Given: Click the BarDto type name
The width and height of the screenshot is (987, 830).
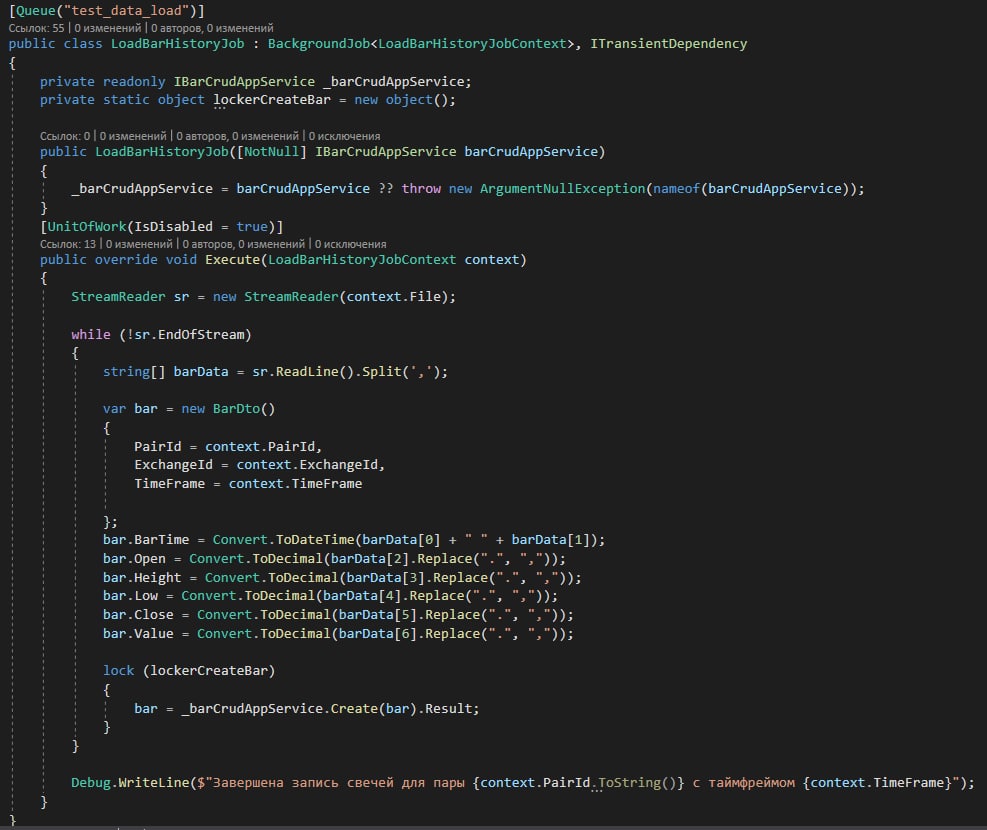Looking at the screenshot, I should [236, 408].
